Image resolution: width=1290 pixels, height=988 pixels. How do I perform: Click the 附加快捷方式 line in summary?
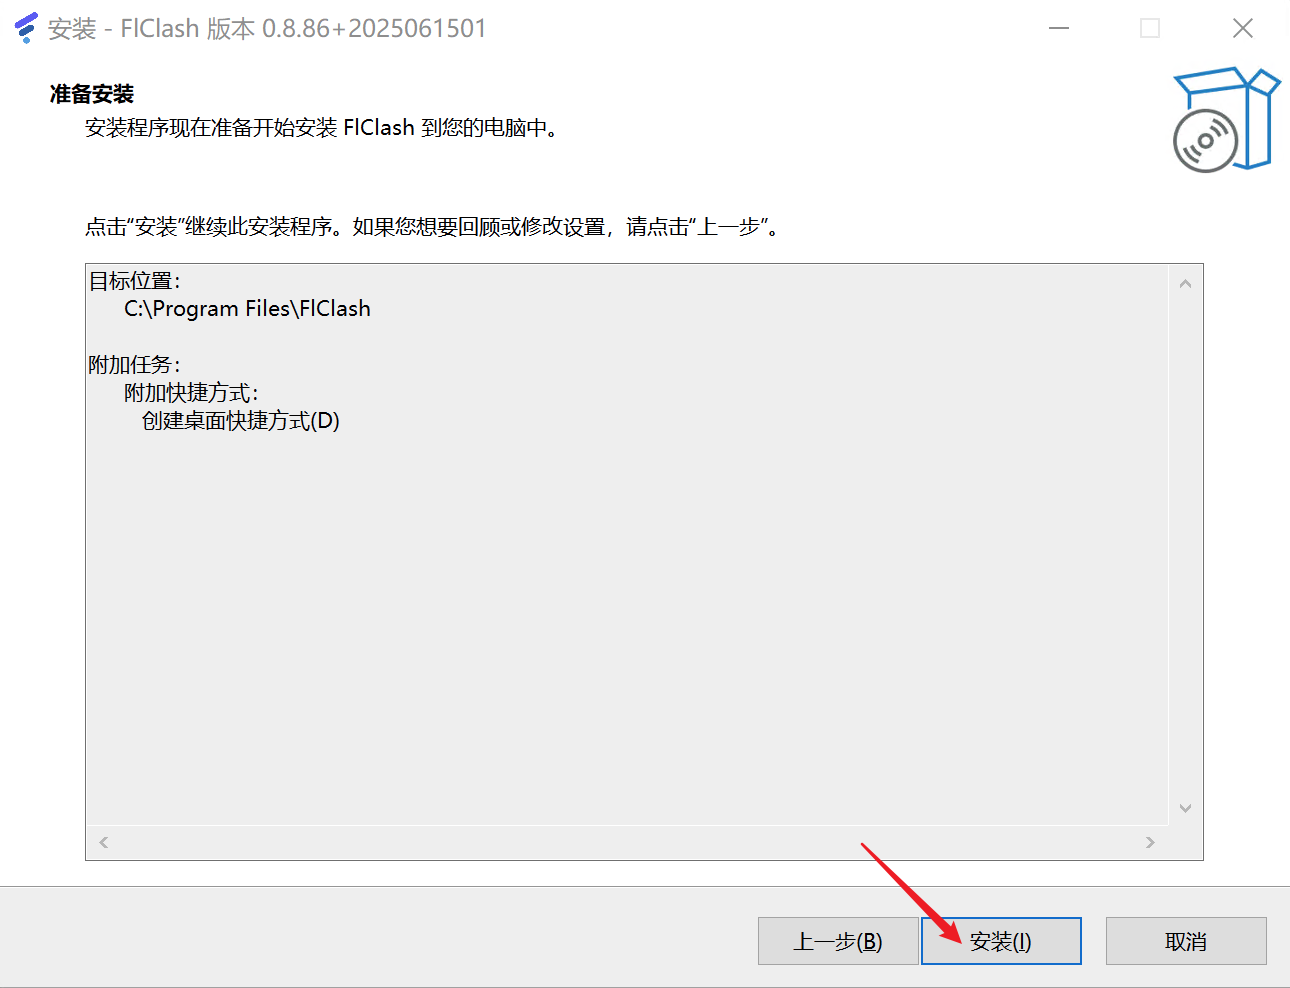tap(191, 393)
